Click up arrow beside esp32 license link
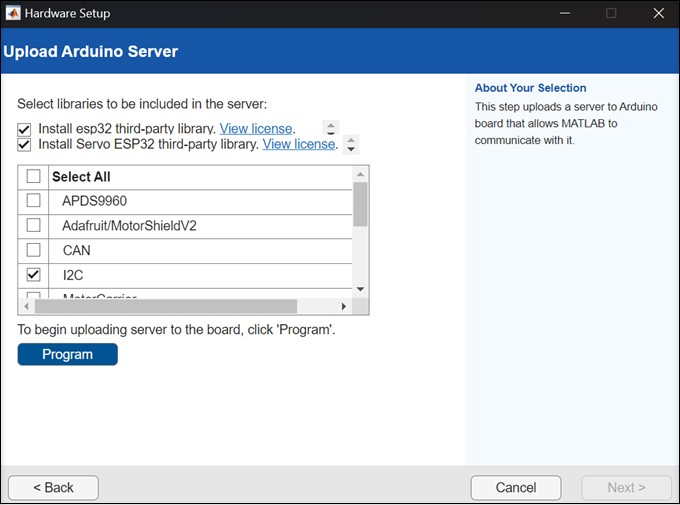Viewport: 680px width, 505px height. [x=331, y=126]
